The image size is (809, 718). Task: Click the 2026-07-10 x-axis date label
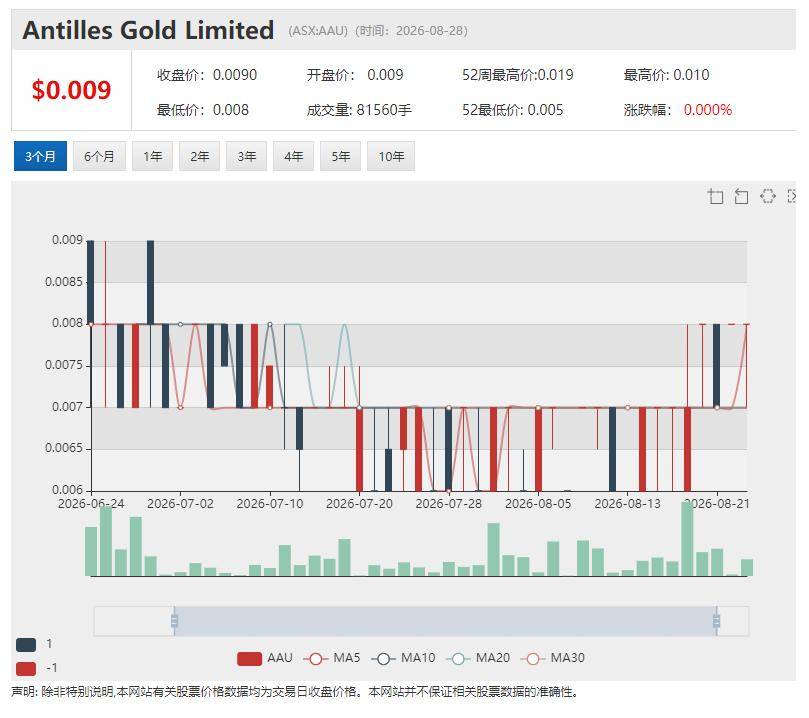(x=270, y=504)
